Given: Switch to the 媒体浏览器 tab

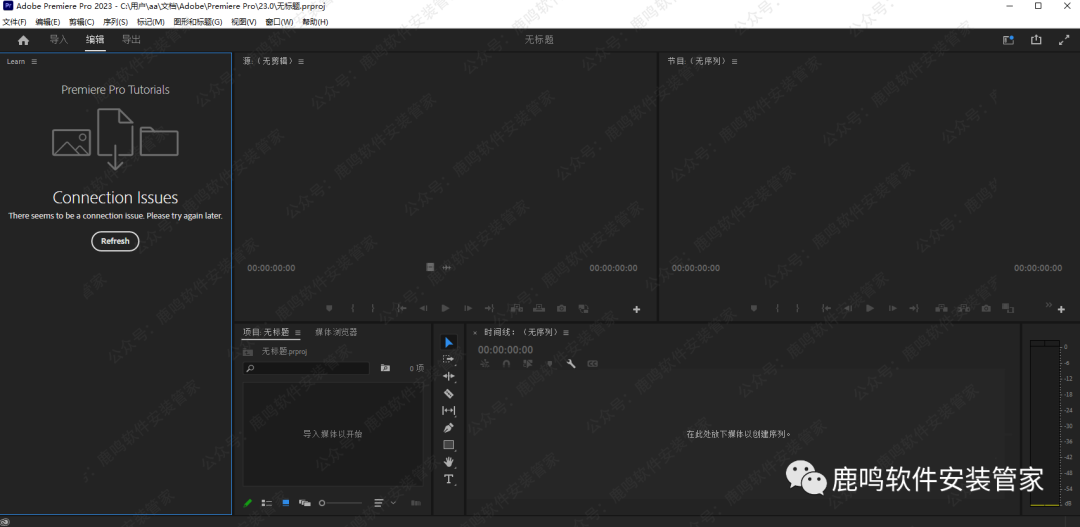Looking at the screenshot, I should coord(336,332).
